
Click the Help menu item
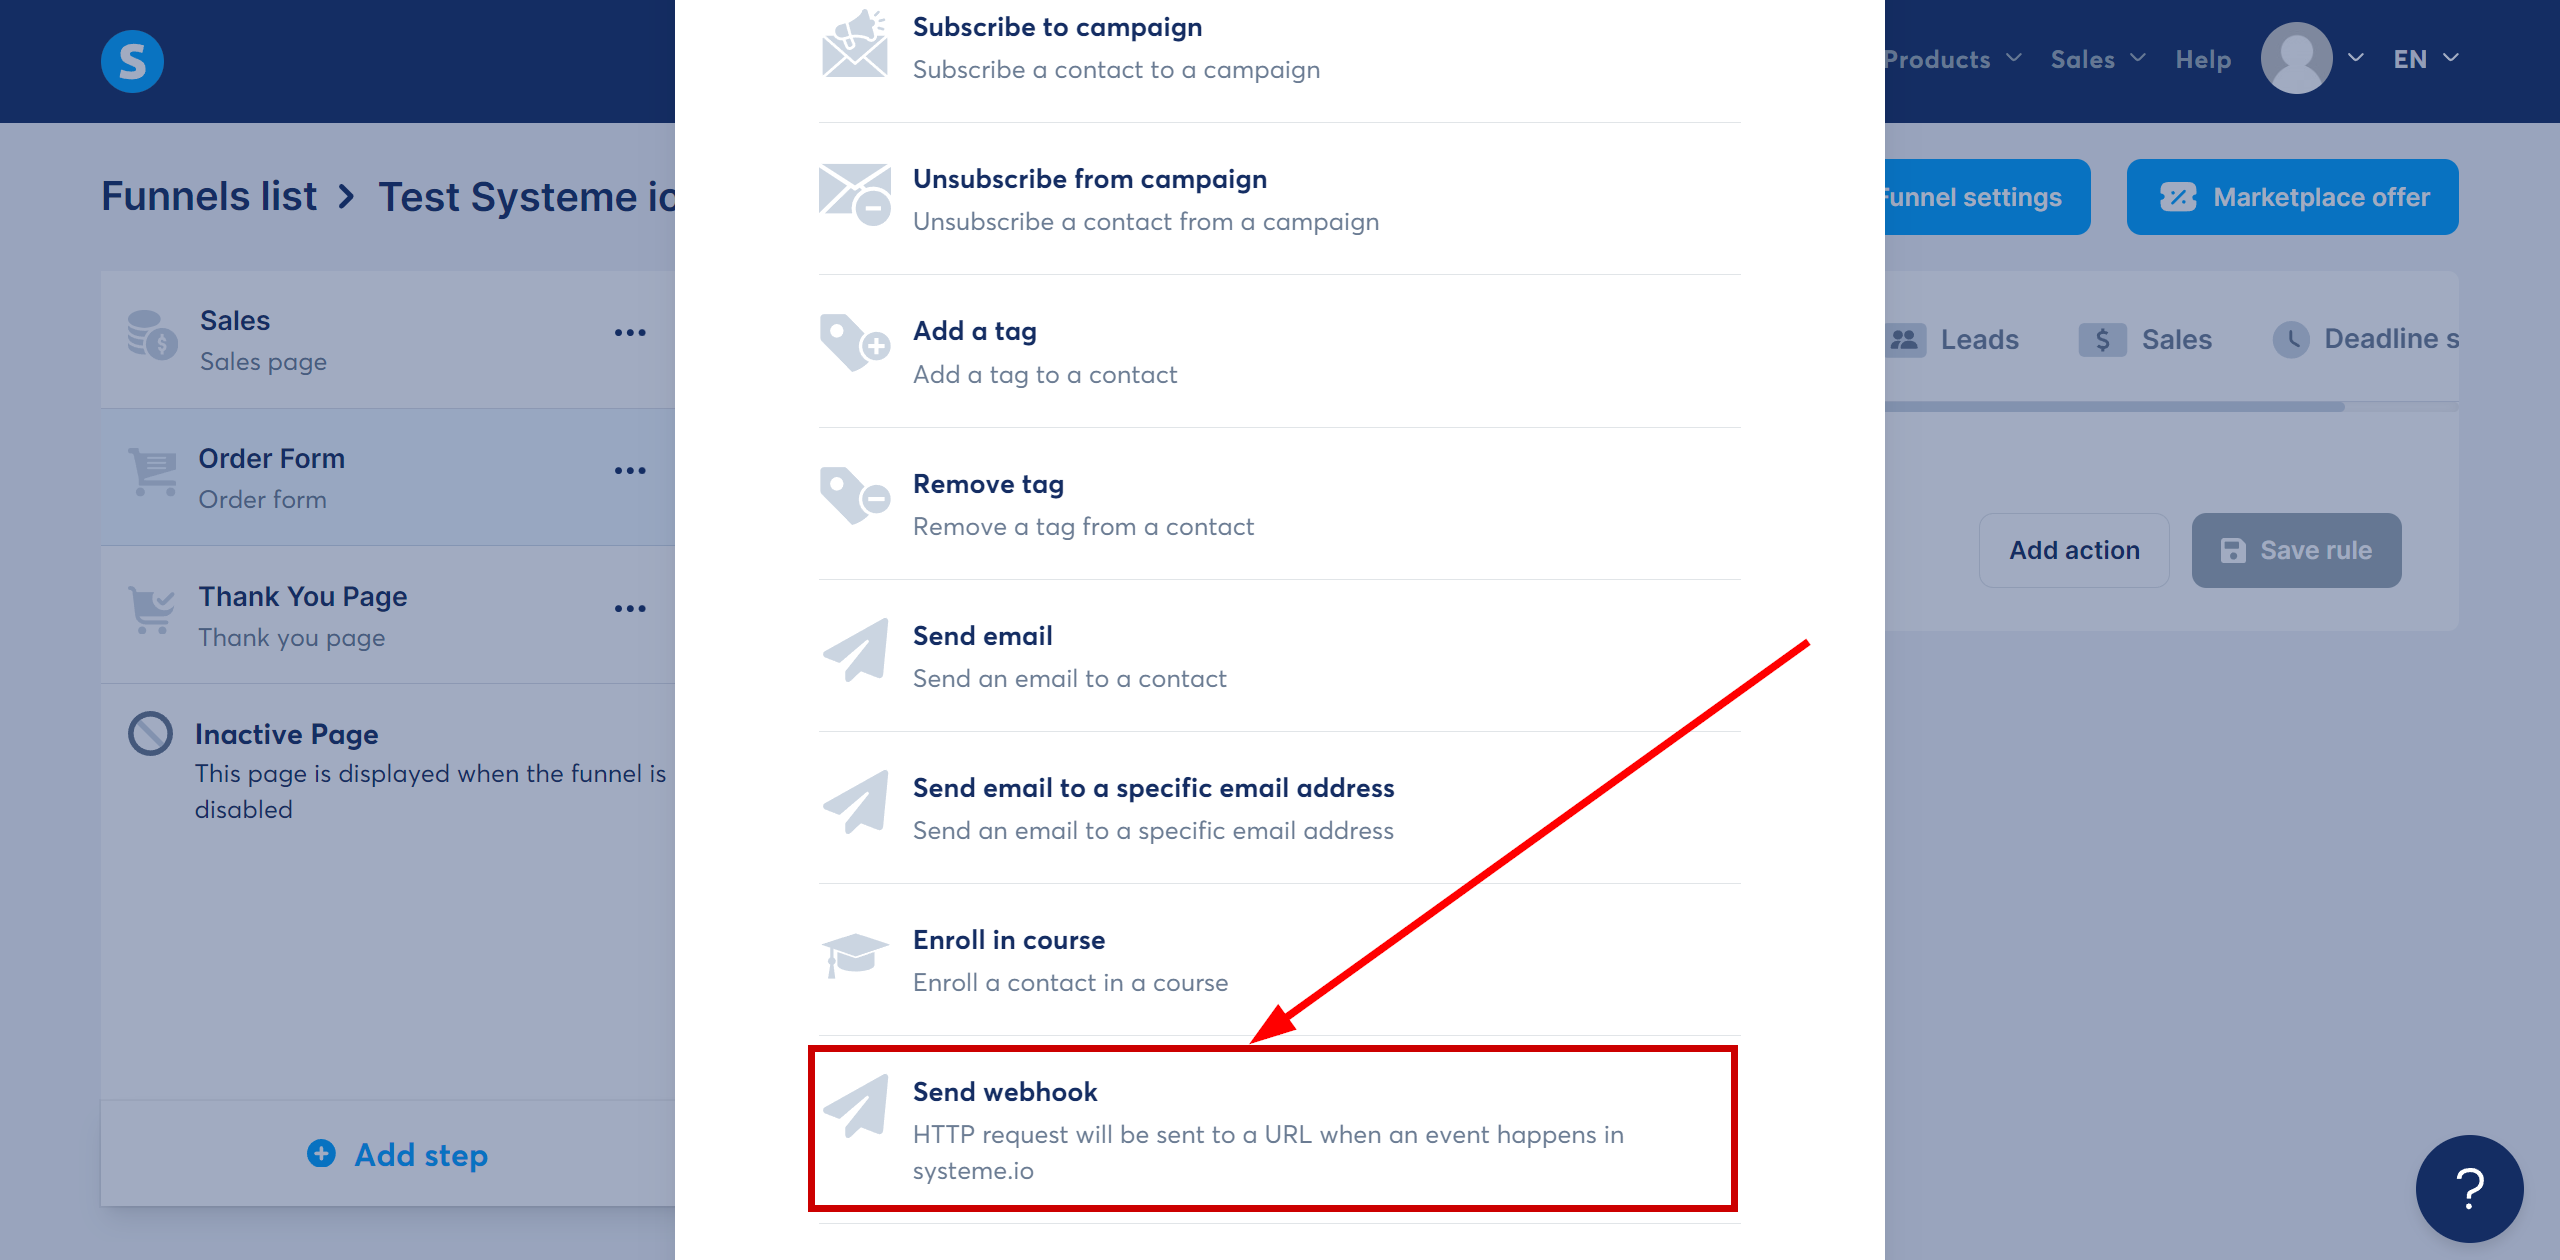(2204, 59)
